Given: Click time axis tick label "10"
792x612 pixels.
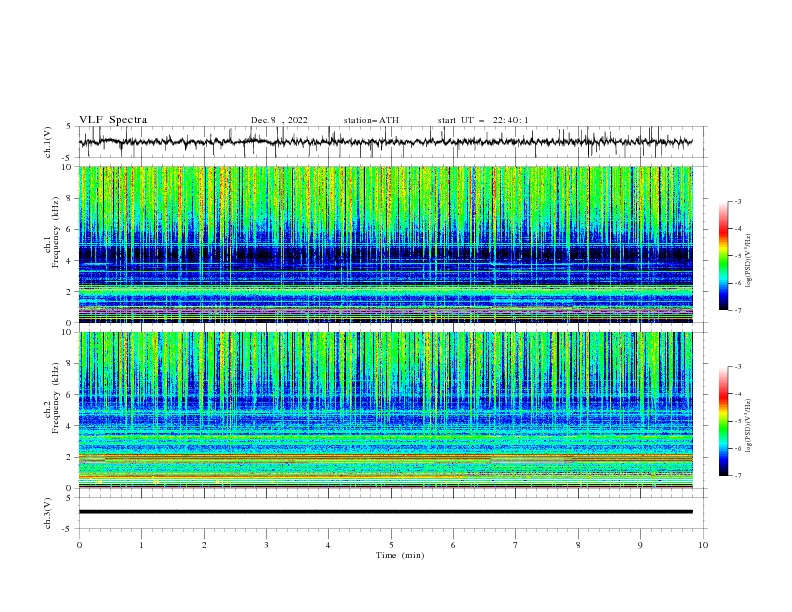Looking at the screenshot, I should tap(703, 545).
